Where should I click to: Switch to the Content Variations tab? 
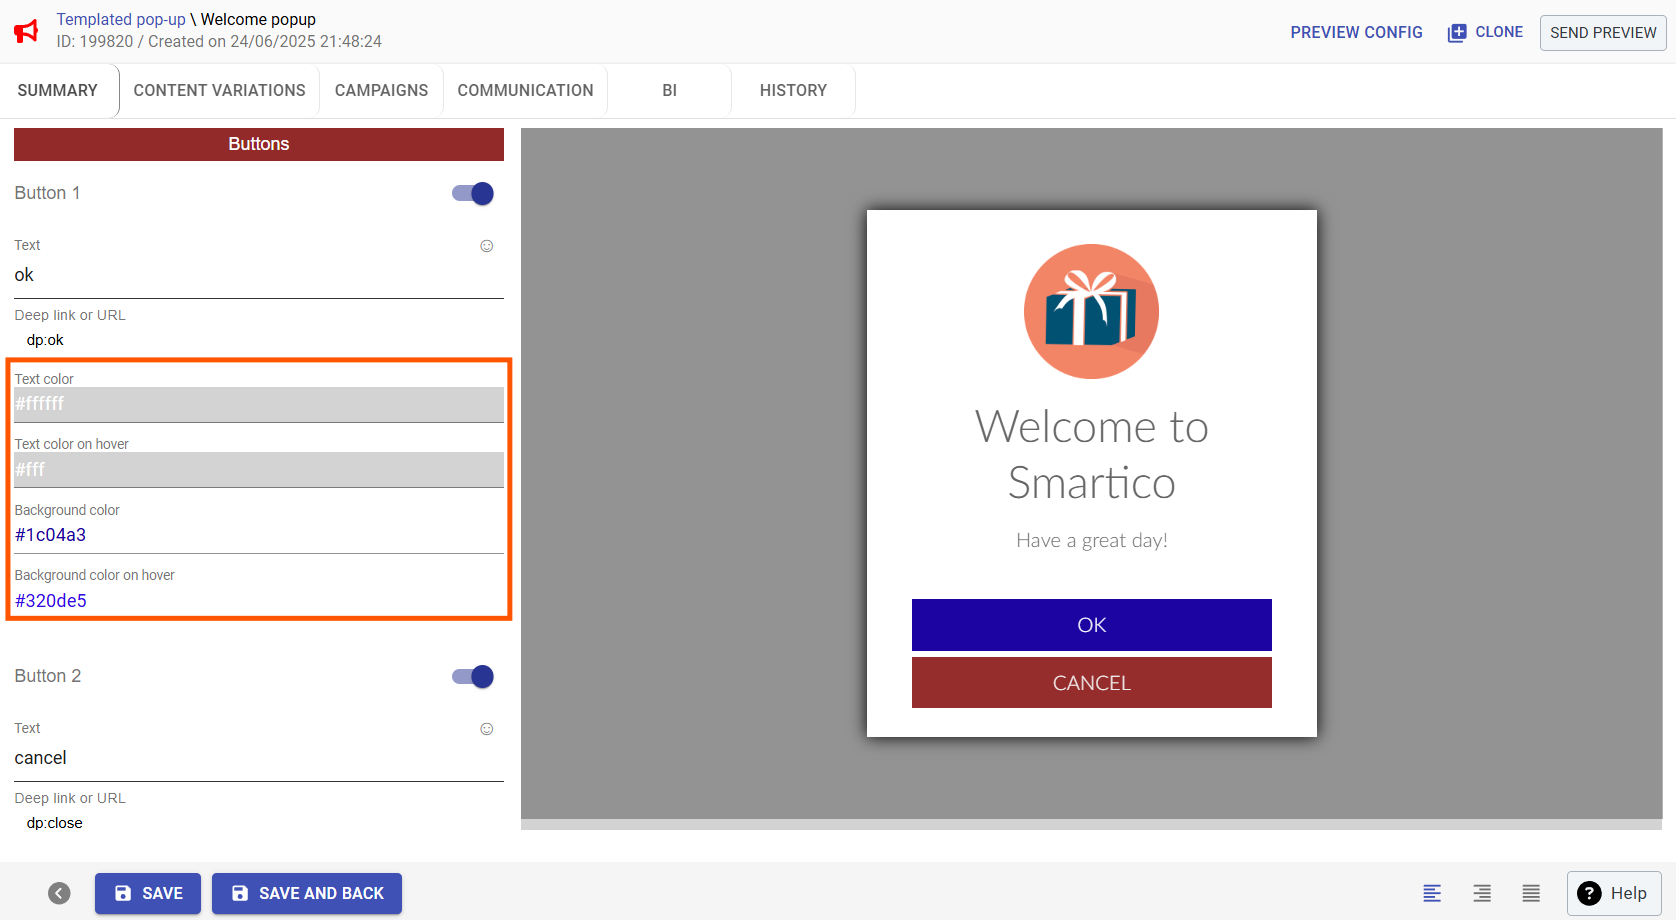click(x=219, y=90)
